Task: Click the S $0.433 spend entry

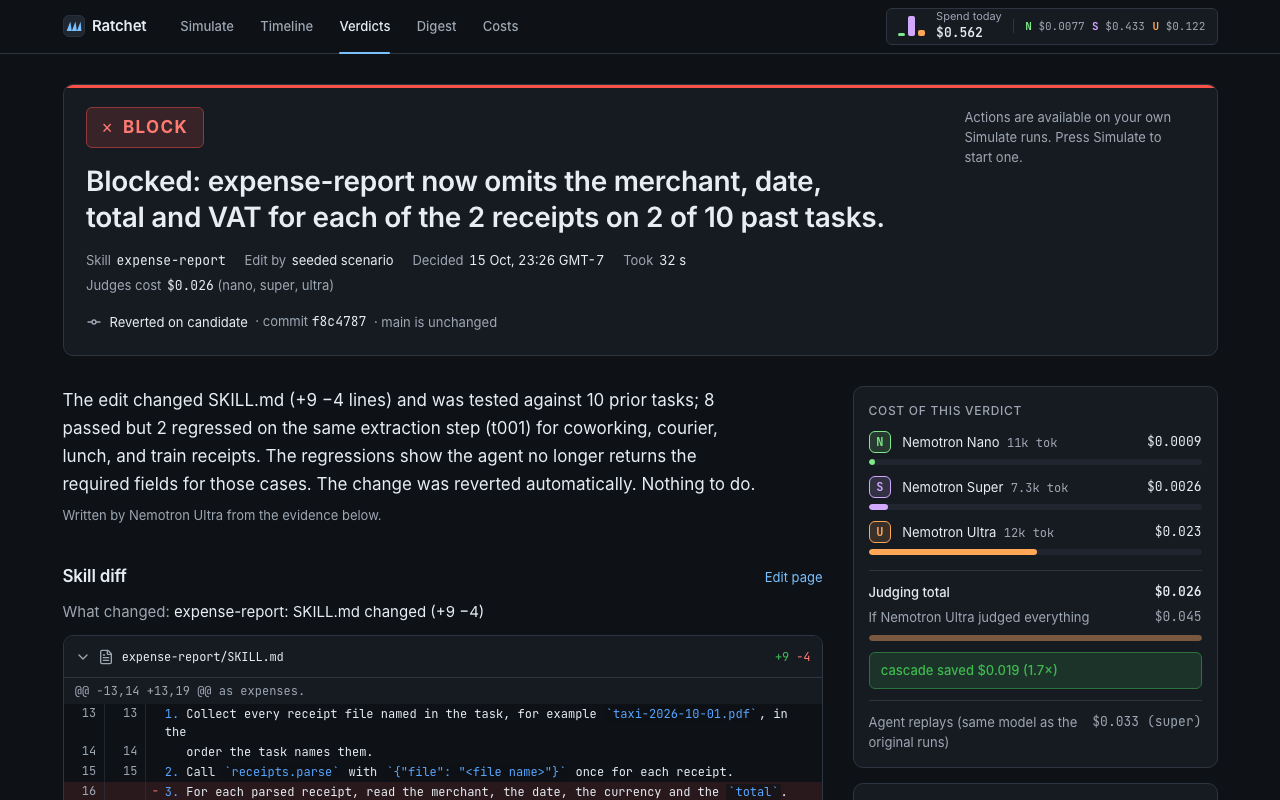Action: (1118, 26)
